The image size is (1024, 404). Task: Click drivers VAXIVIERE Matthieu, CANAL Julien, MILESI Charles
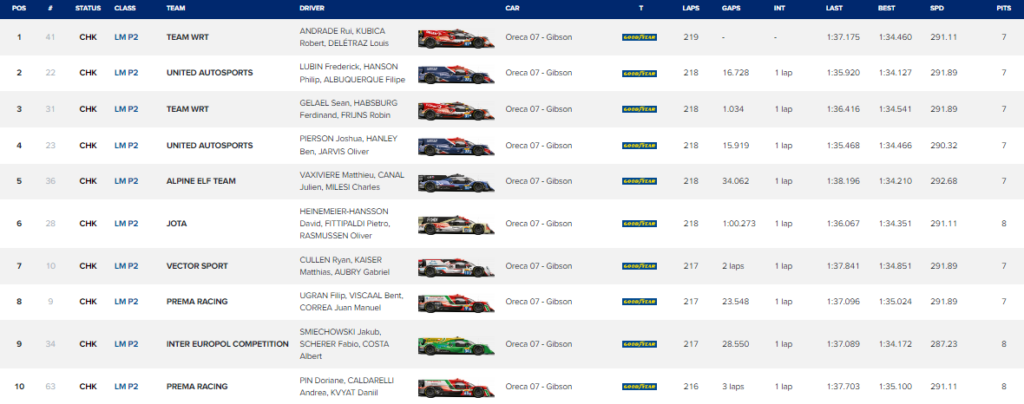click(351, 181)
